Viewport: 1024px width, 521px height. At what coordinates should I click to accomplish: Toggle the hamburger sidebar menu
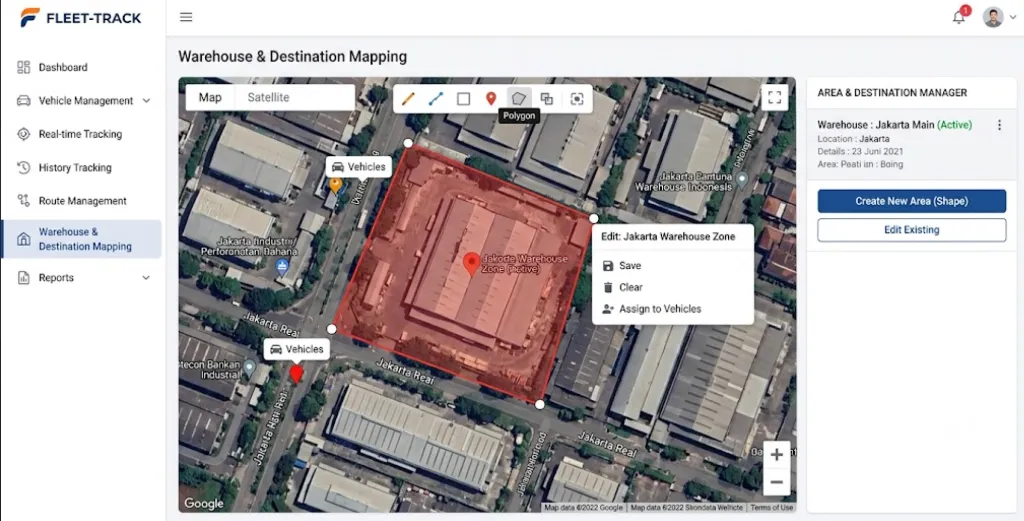pos(186,17)
